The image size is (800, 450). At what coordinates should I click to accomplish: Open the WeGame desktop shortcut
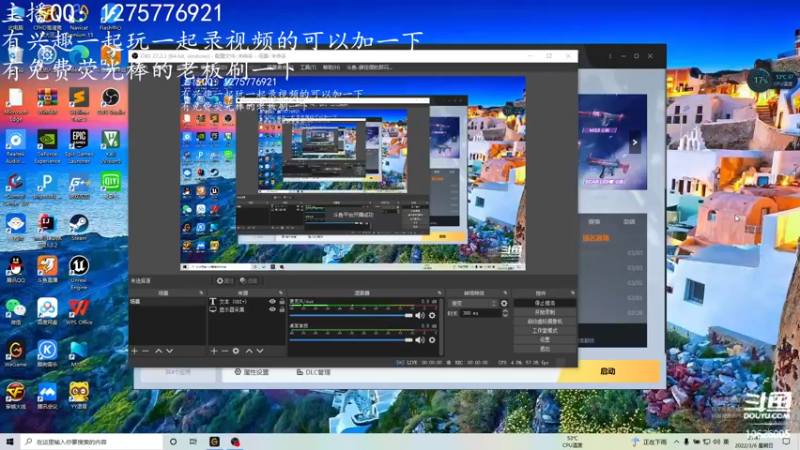click(x=15, y=354)
